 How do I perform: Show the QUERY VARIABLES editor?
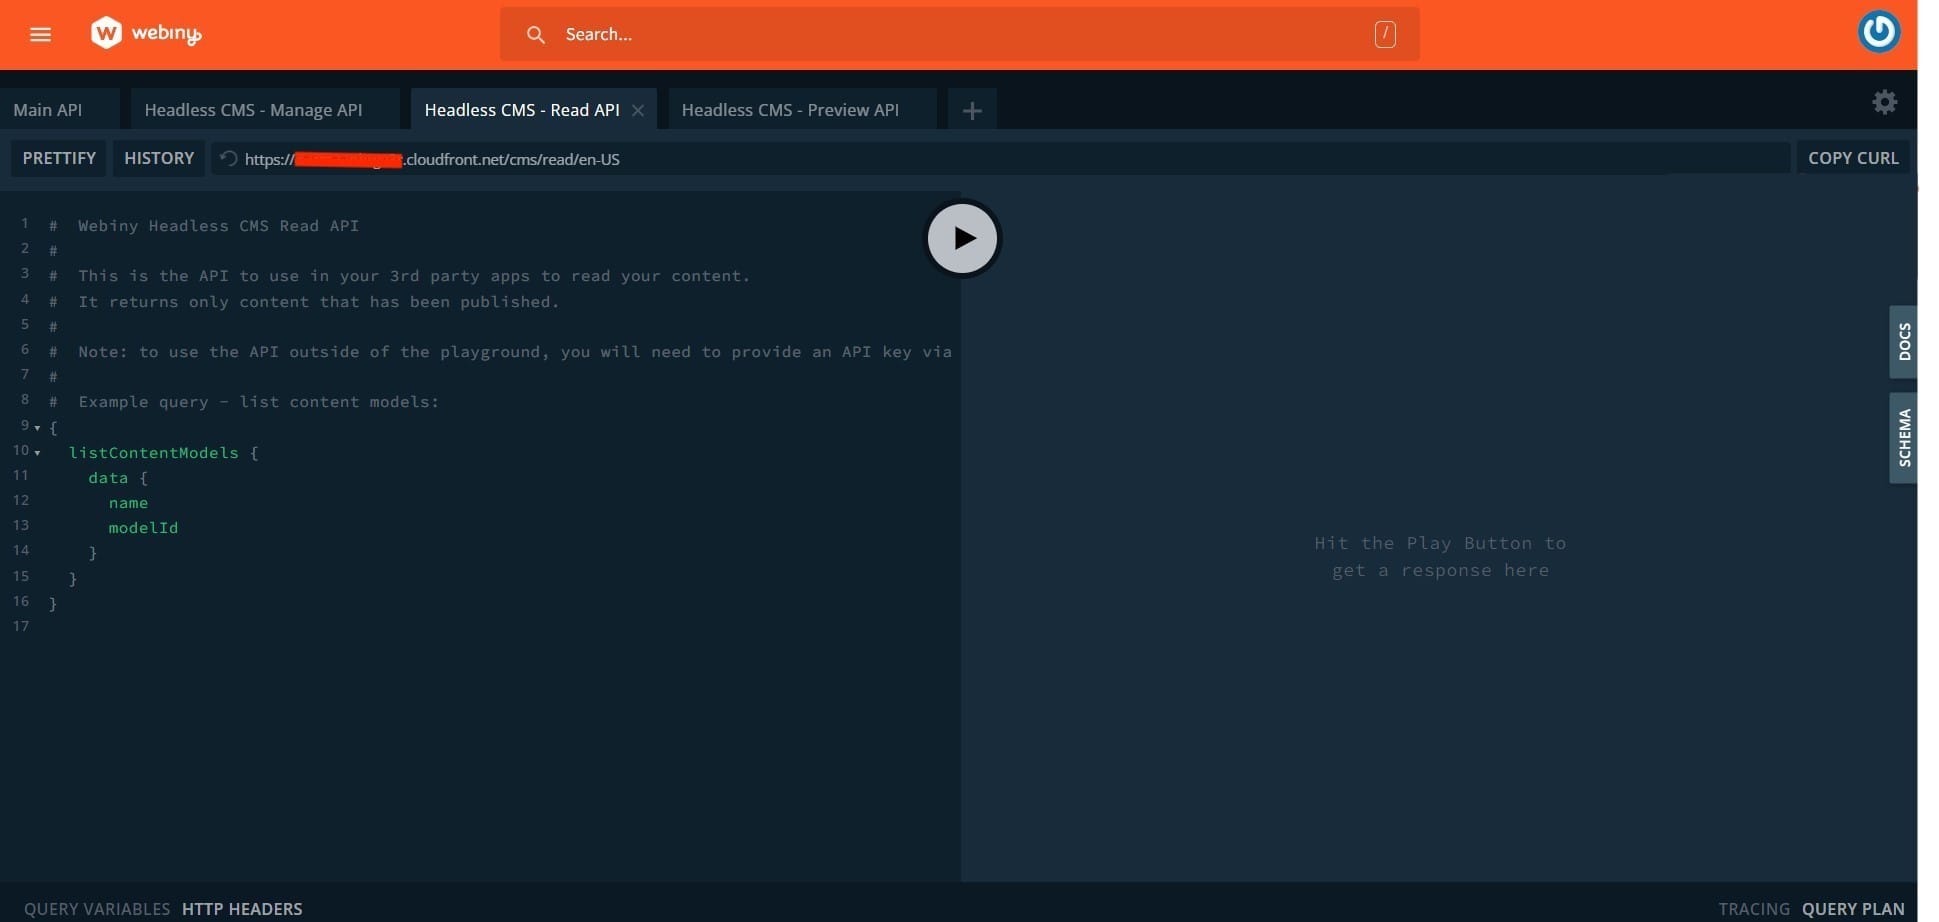97,909
